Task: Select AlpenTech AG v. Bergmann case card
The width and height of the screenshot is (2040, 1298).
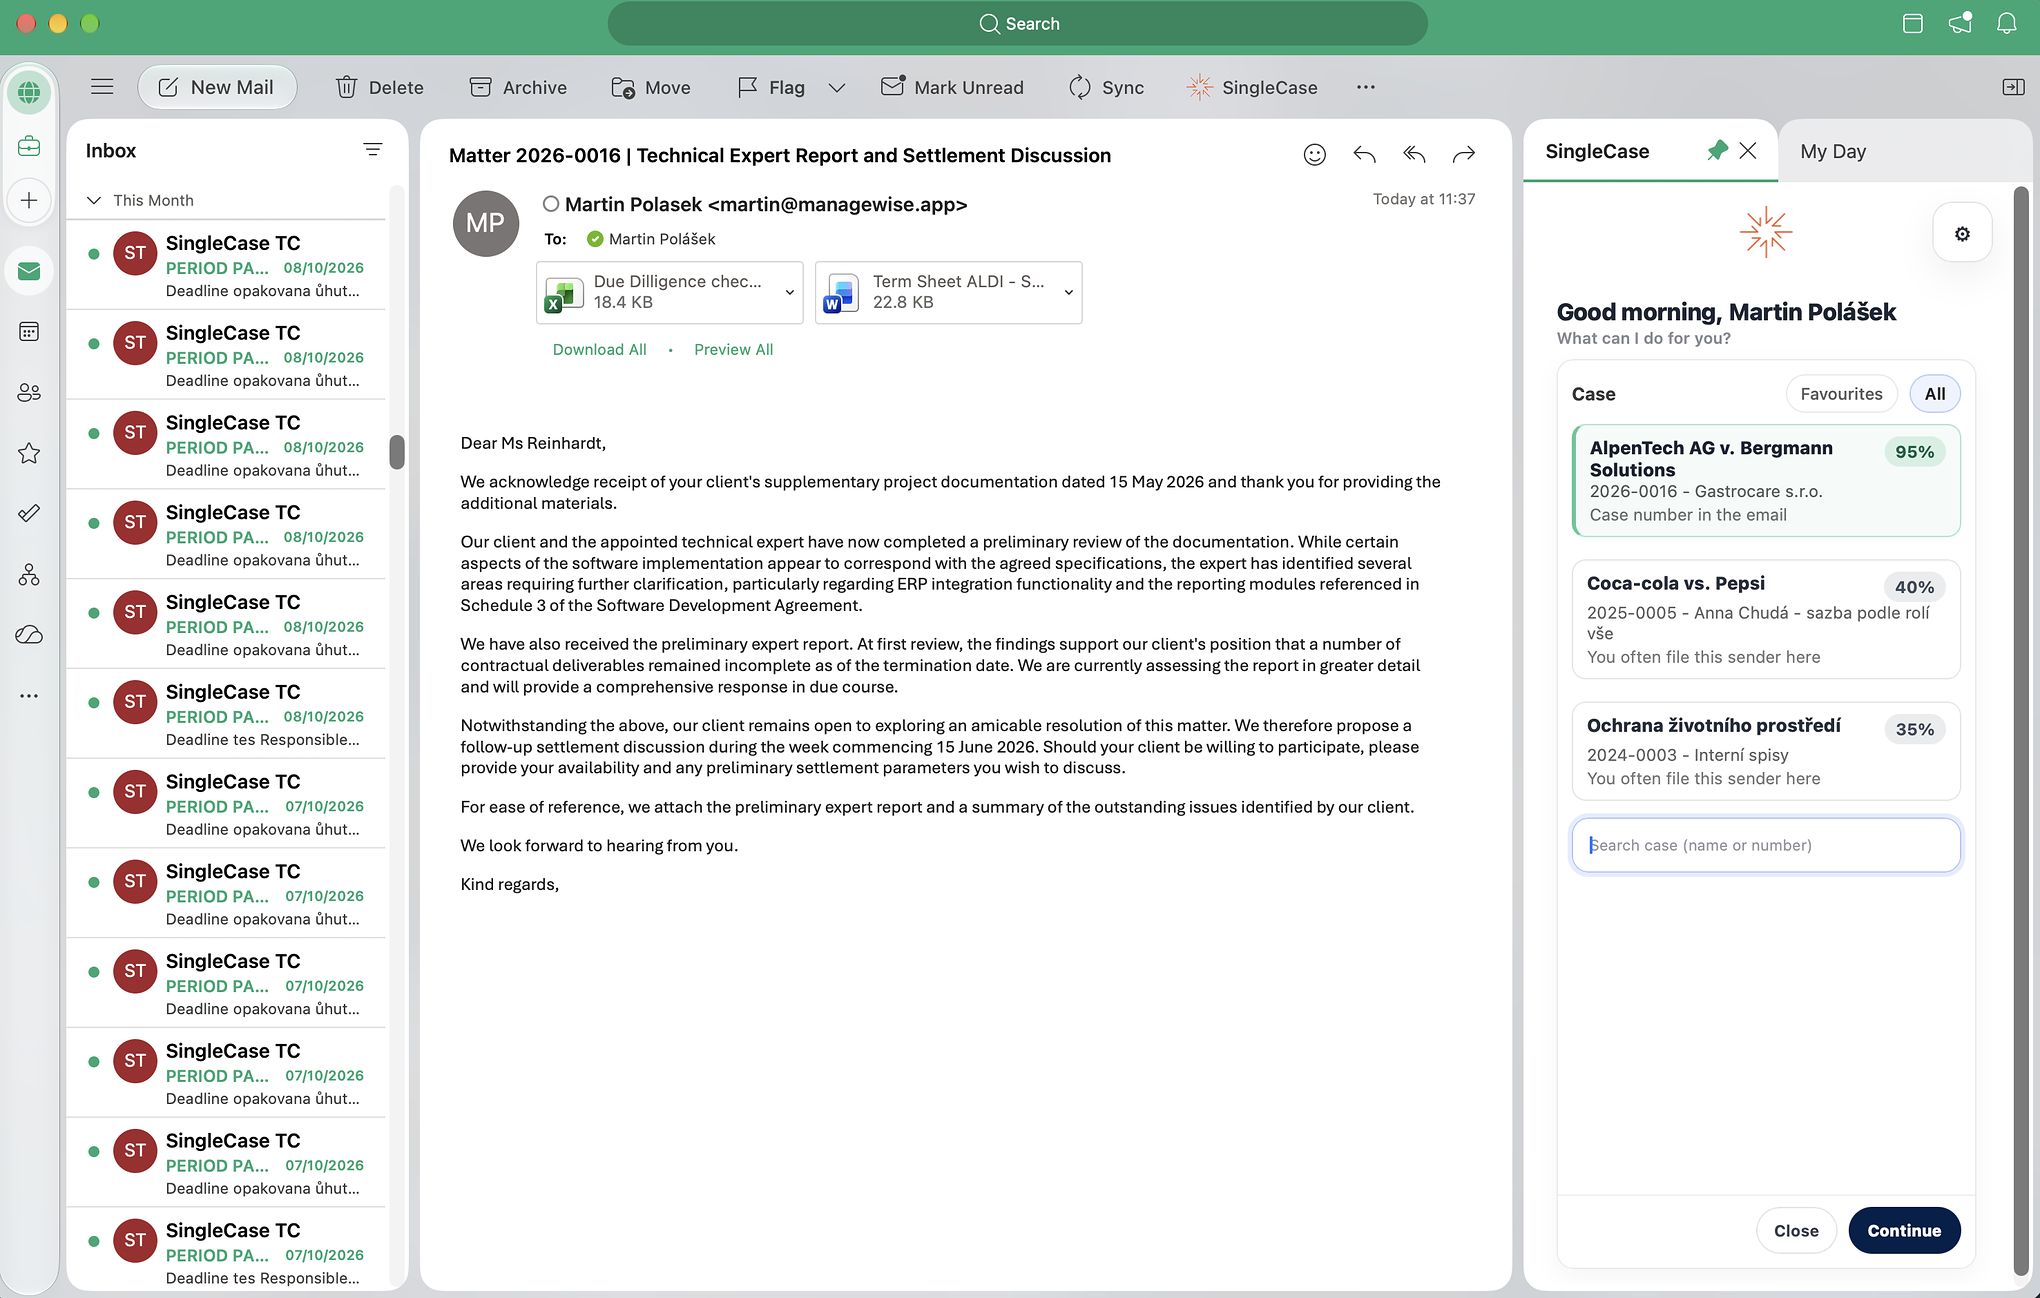Action: [1766, 481]
